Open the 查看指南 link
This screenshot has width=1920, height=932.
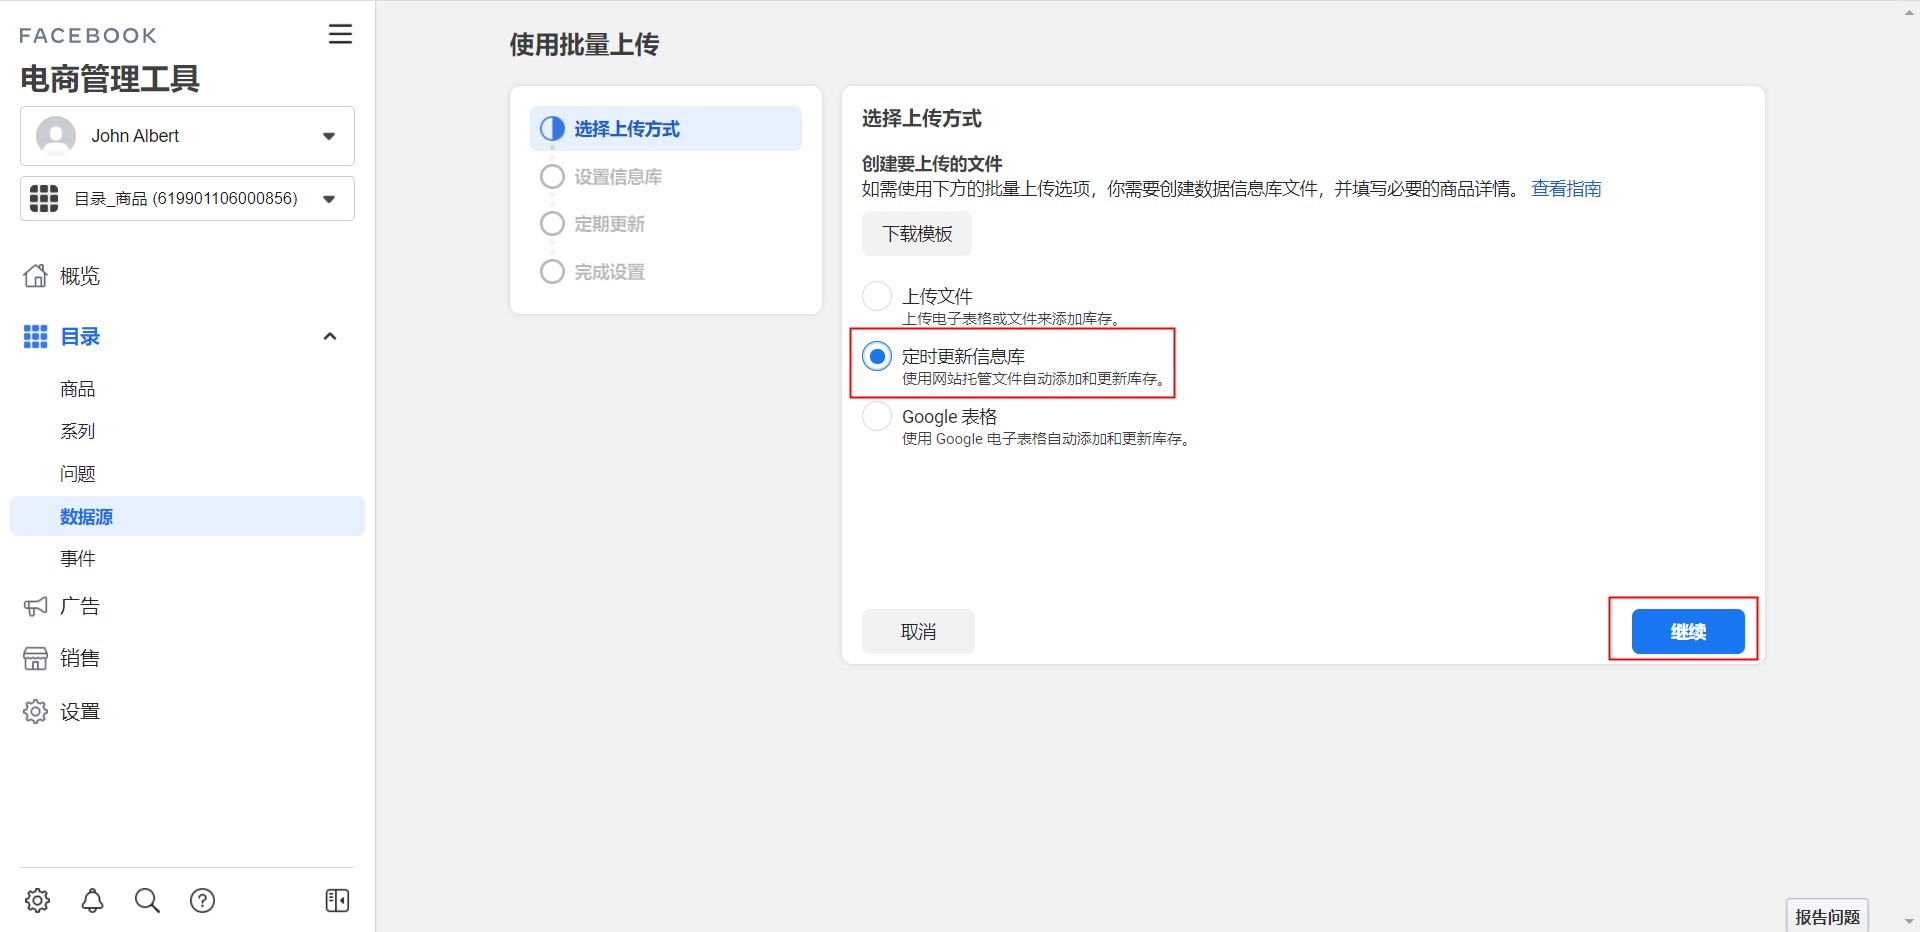tap(1566, 189)
